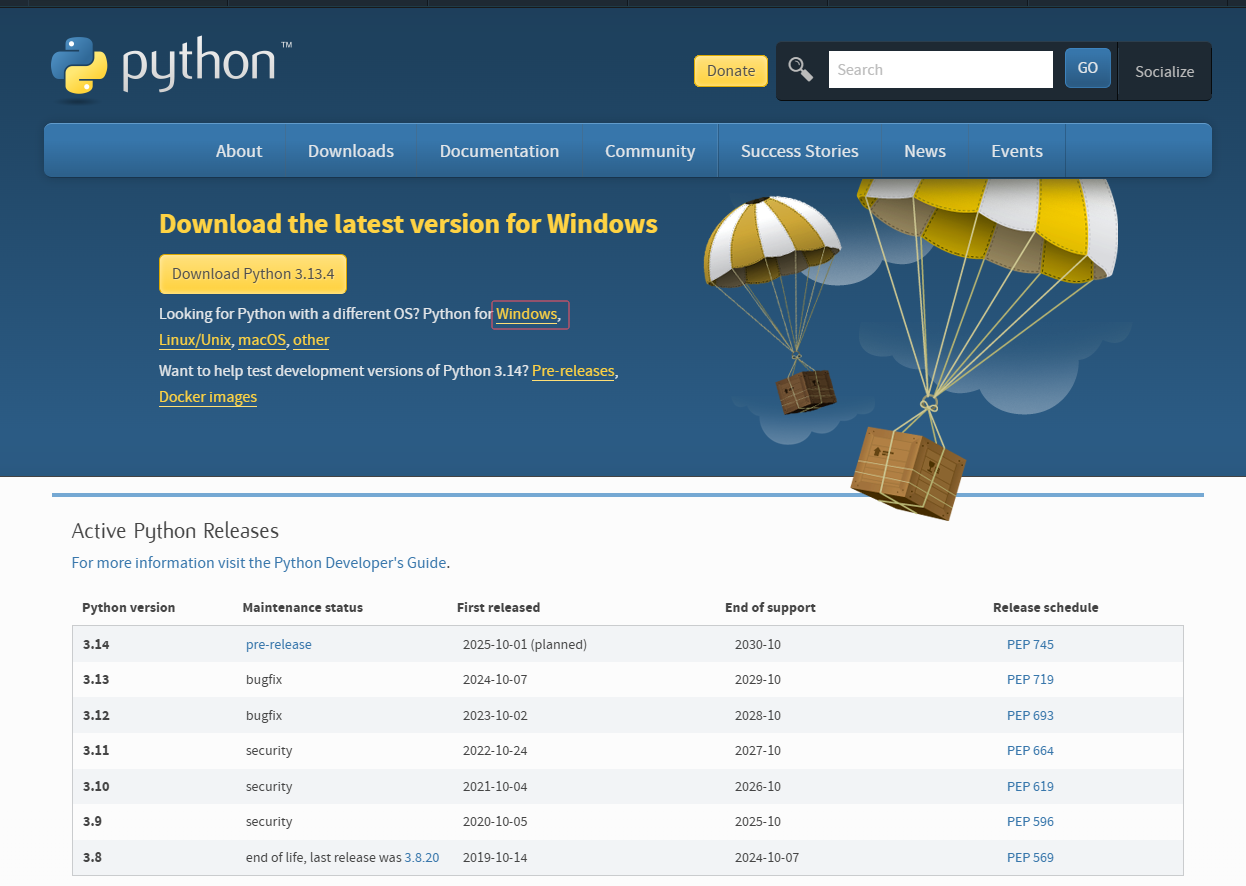This screenshot has height=886, width=1246.
Task: Click the GO search button
Action: 1088,68
